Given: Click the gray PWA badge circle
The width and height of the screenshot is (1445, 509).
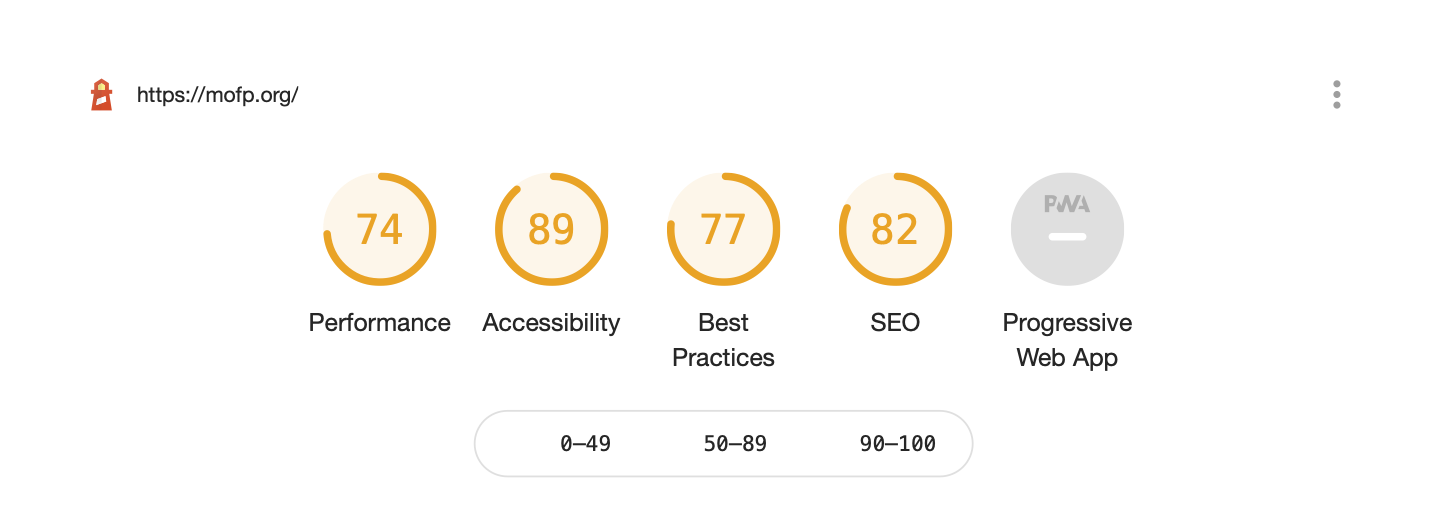Looking at the screenshot, I should tap(1067, 229).
